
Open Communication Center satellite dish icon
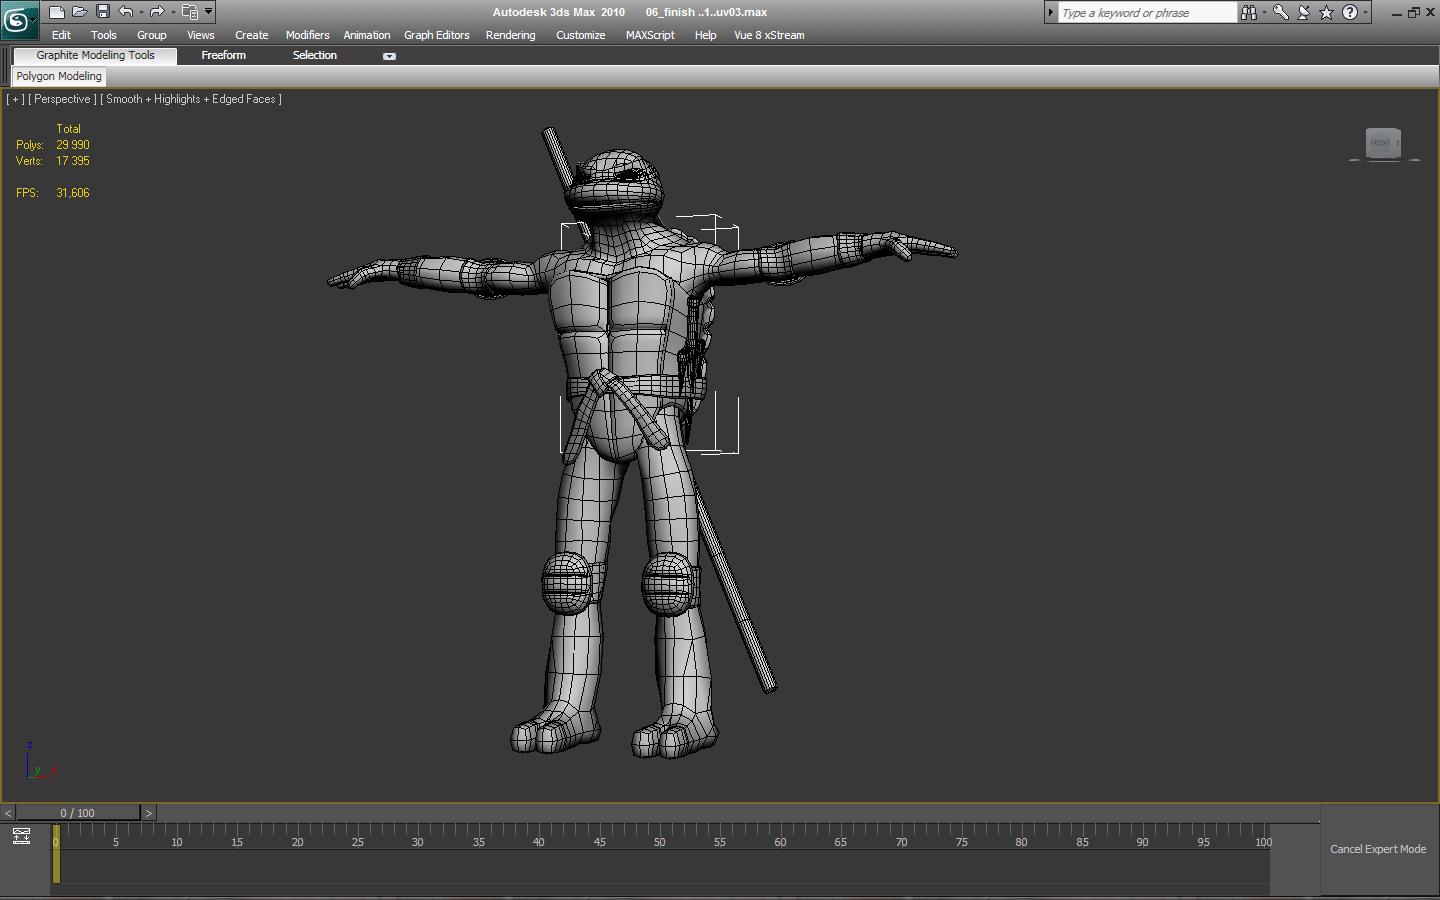click(1304, 12)
